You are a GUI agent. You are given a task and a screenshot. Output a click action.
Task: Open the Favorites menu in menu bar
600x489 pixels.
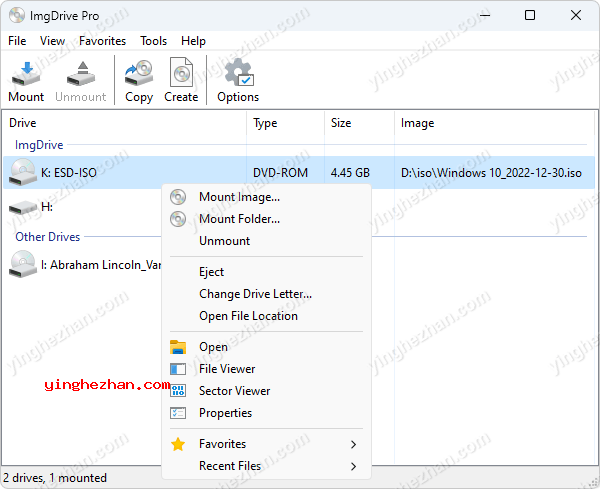point(102,41)
